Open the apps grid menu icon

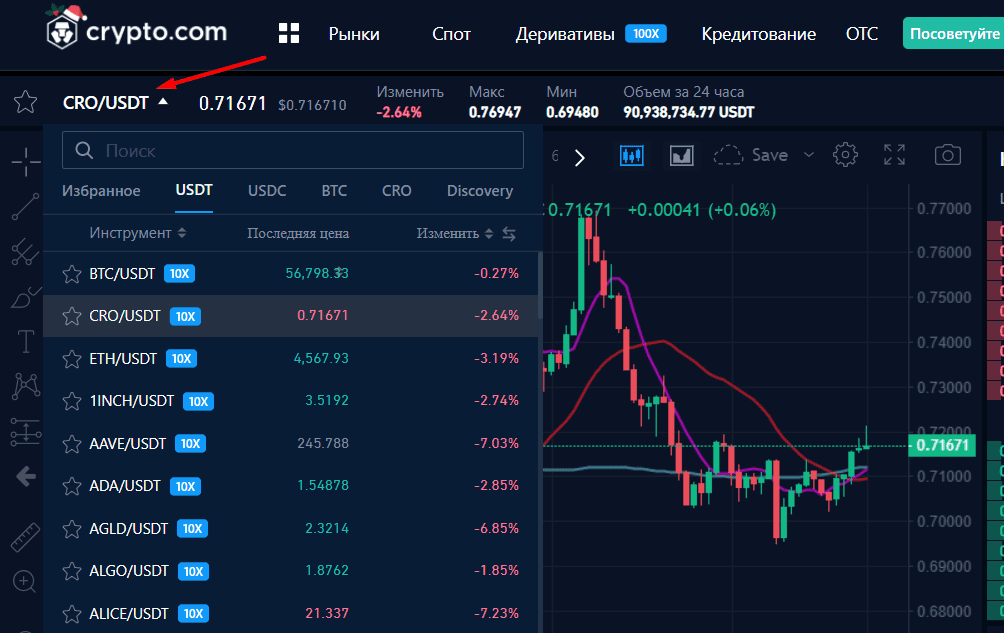pos(289,33)
